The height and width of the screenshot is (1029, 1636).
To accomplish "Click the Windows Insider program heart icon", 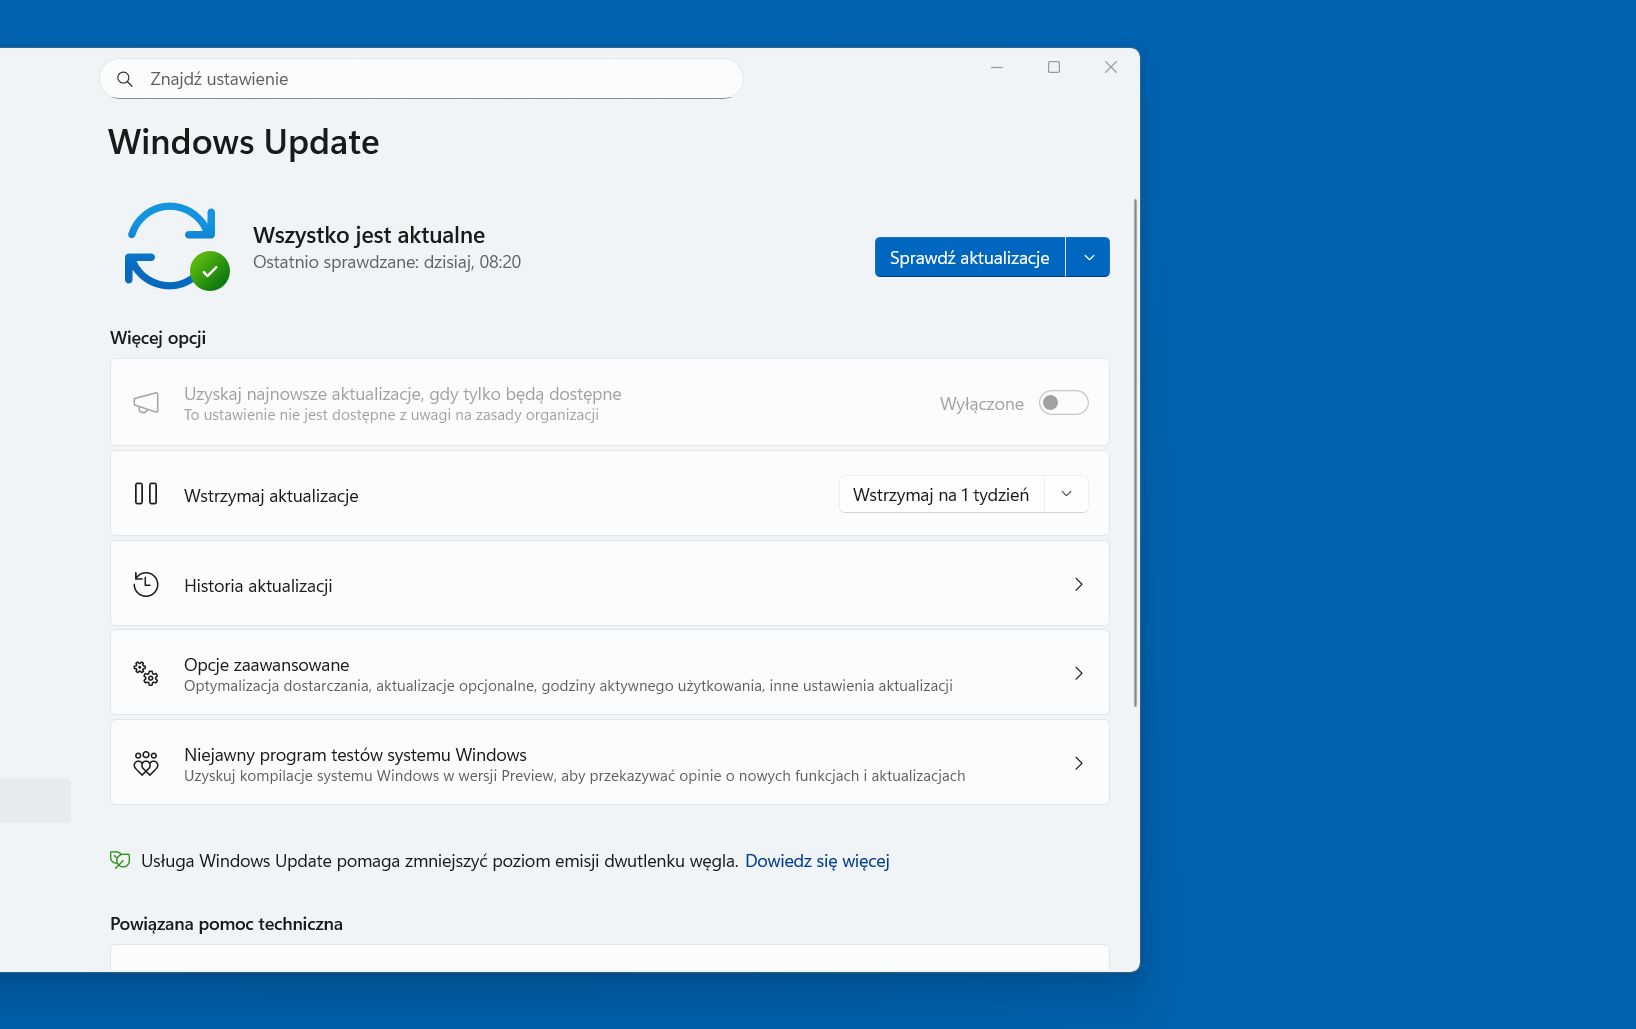I will point(146,763).
